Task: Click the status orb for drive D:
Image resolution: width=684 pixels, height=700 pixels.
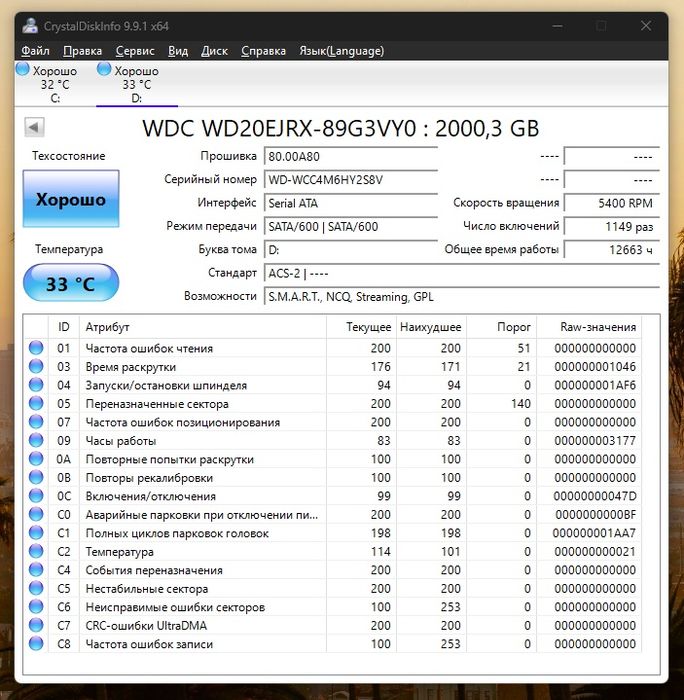Action: (x=104, y=69)
